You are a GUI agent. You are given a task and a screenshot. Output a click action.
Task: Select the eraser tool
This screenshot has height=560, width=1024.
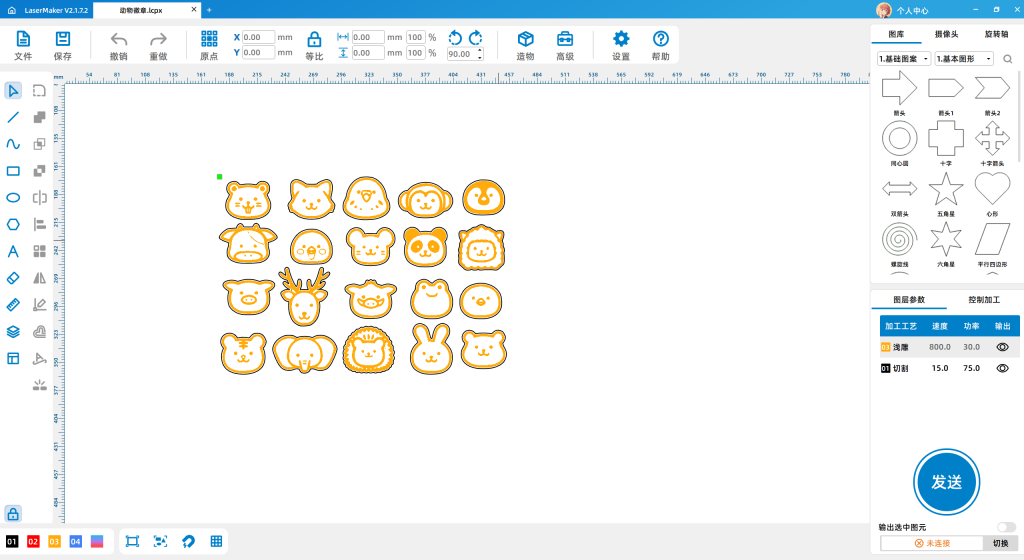pyautogui.click(x=13, y=278)
